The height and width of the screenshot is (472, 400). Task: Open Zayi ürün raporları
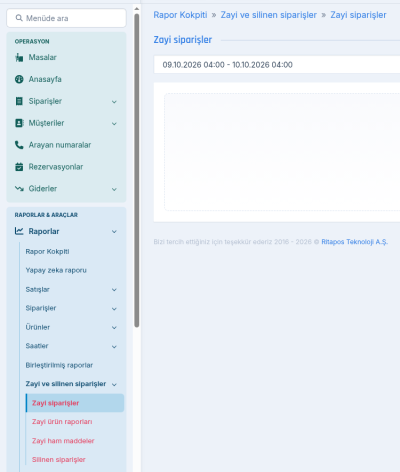click(62, 422)
